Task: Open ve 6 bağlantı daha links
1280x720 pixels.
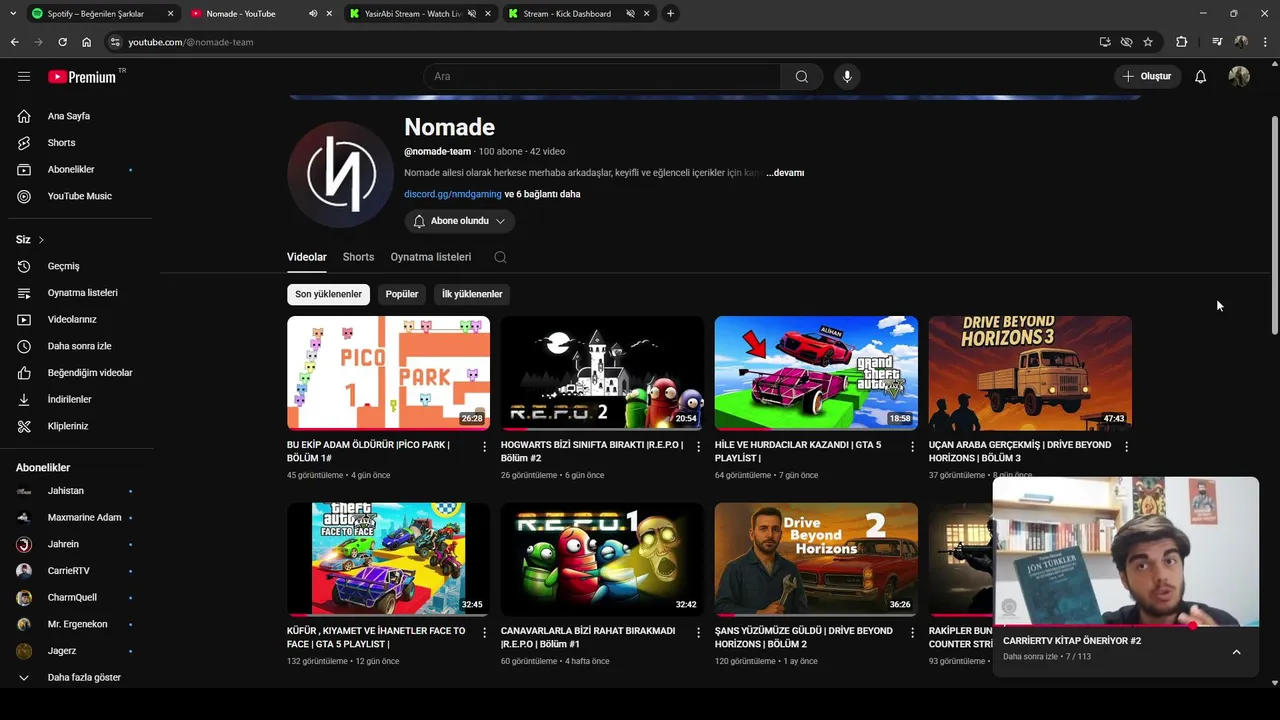Action: (542, 194)
